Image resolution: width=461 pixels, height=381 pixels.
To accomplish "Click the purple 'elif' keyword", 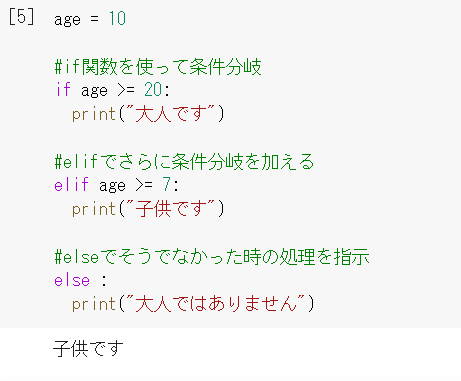I will click(72, 185).
